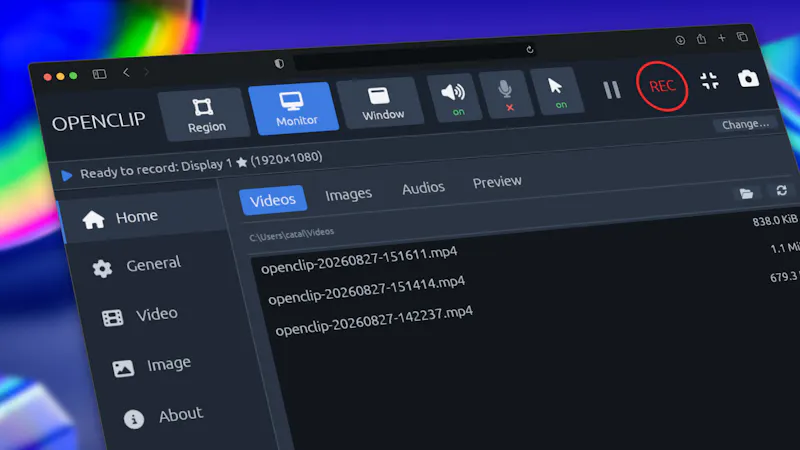Take a screenshot with the camera icon
The image size is (800, 450).
coord(748,79)
